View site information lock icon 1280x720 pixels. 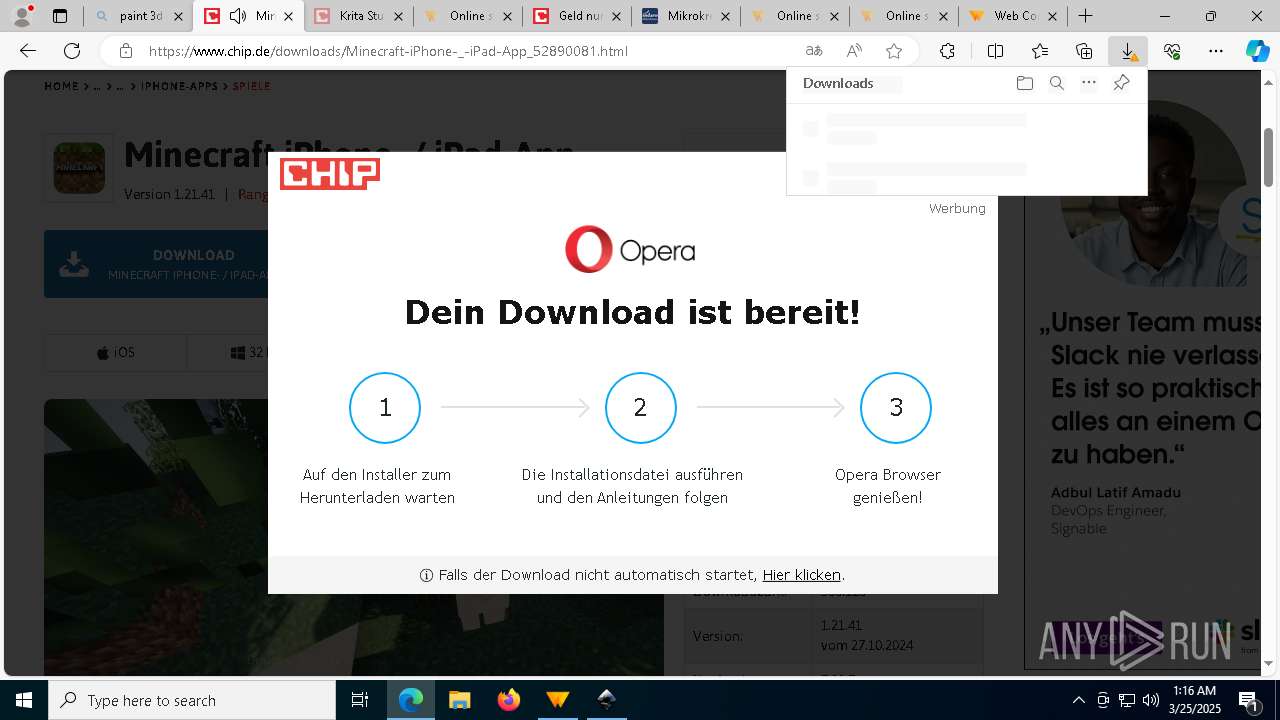point(126,51)
